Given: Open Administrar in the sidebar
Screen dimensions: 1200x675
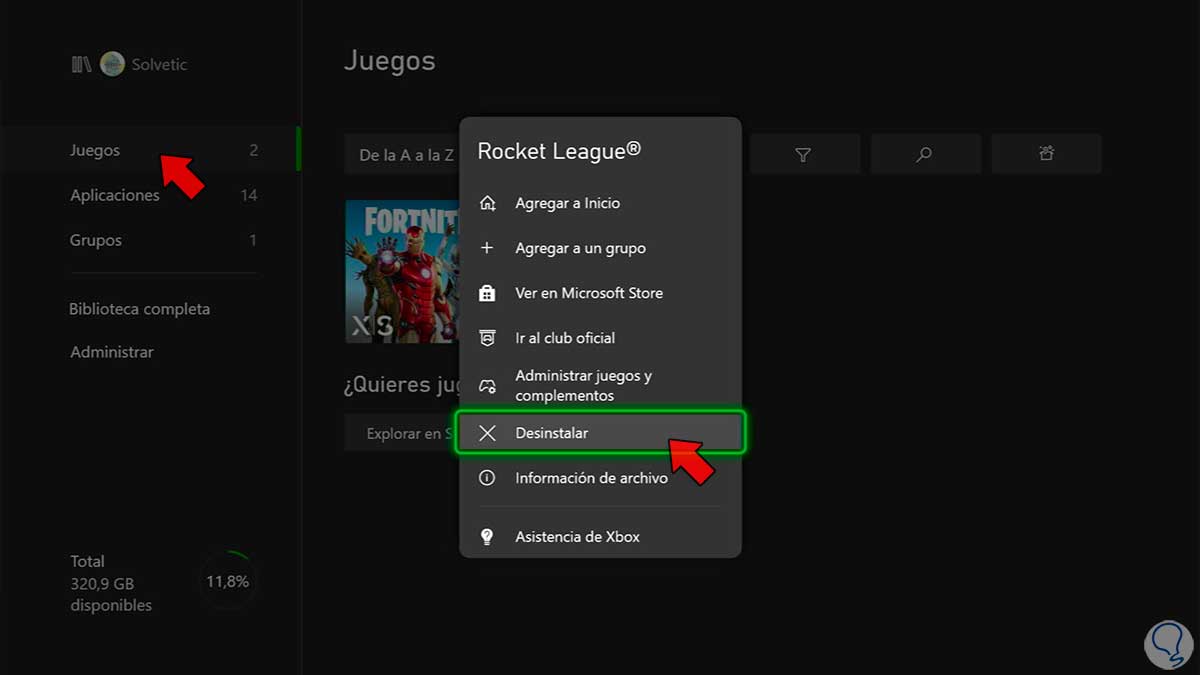Looking at the screenshot, I should 112,352.
